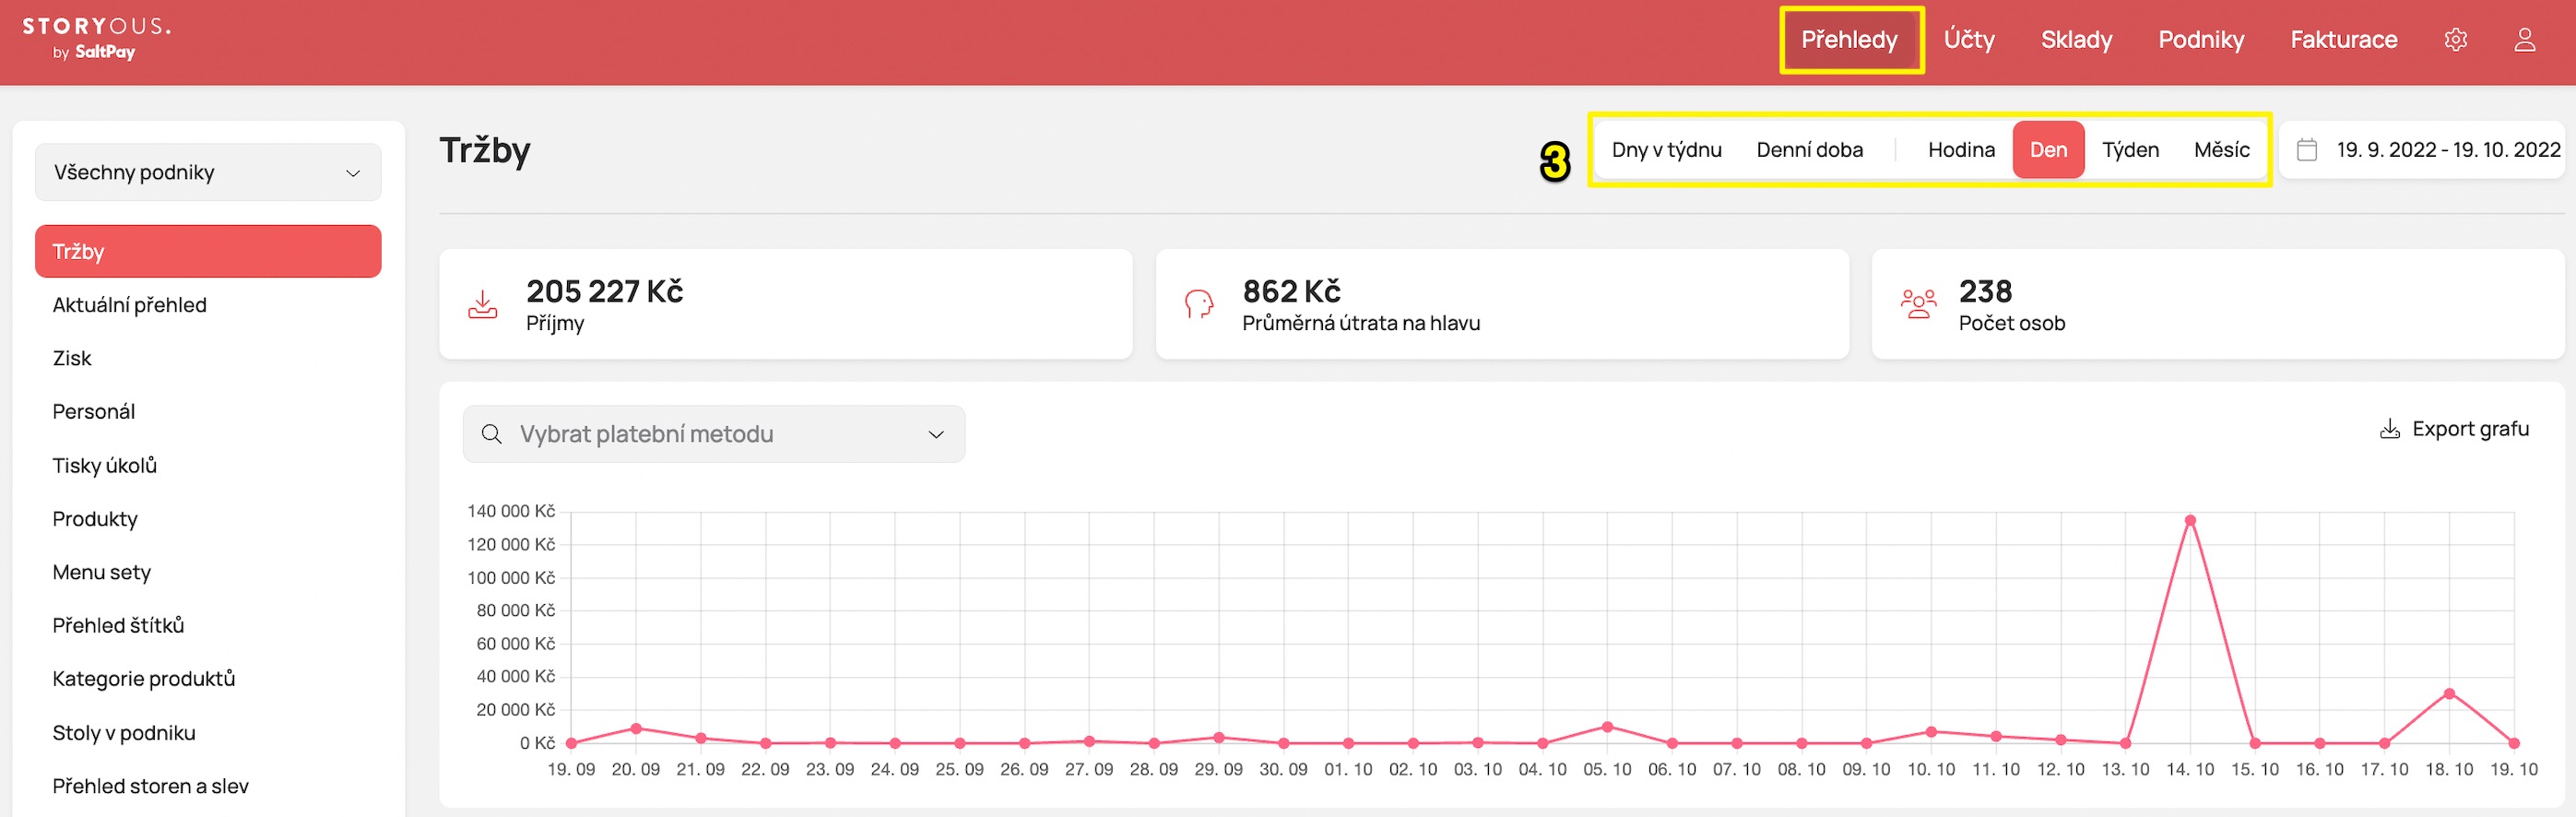Click the average spend per head icon

coord(1198,304)
